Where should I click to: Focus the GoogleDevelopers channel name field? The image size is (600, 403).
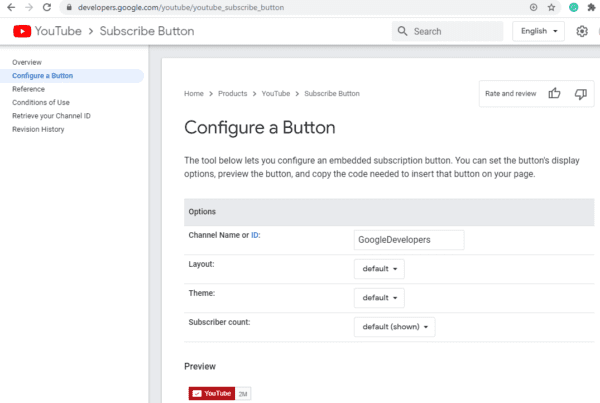[409, 240]
